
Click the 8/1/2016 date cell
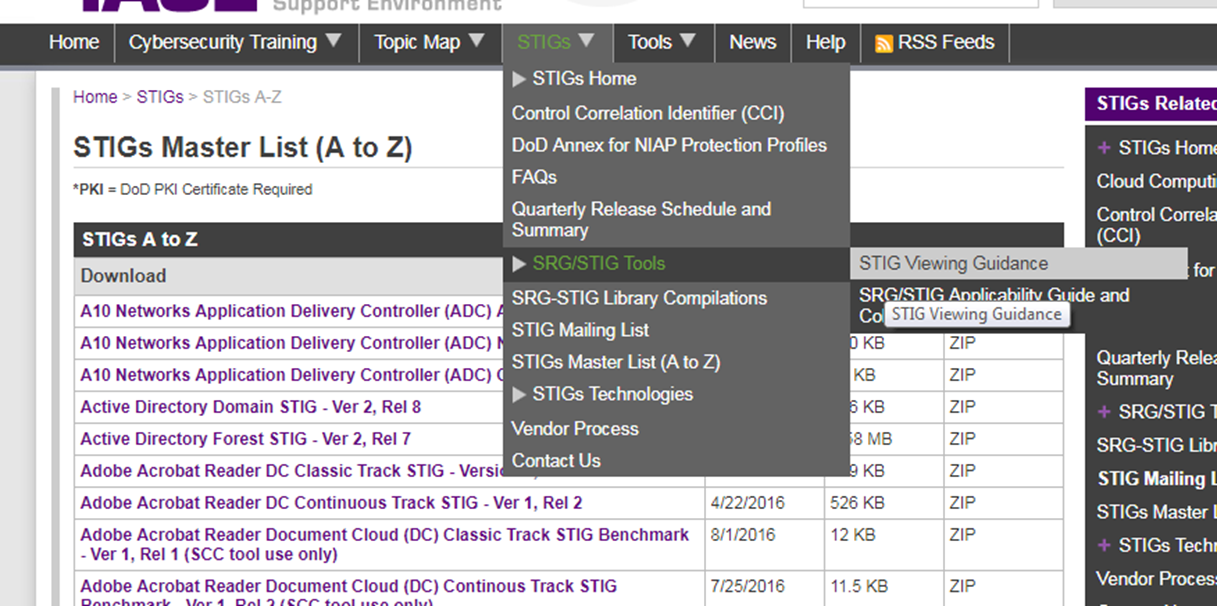tap(744, 535)
